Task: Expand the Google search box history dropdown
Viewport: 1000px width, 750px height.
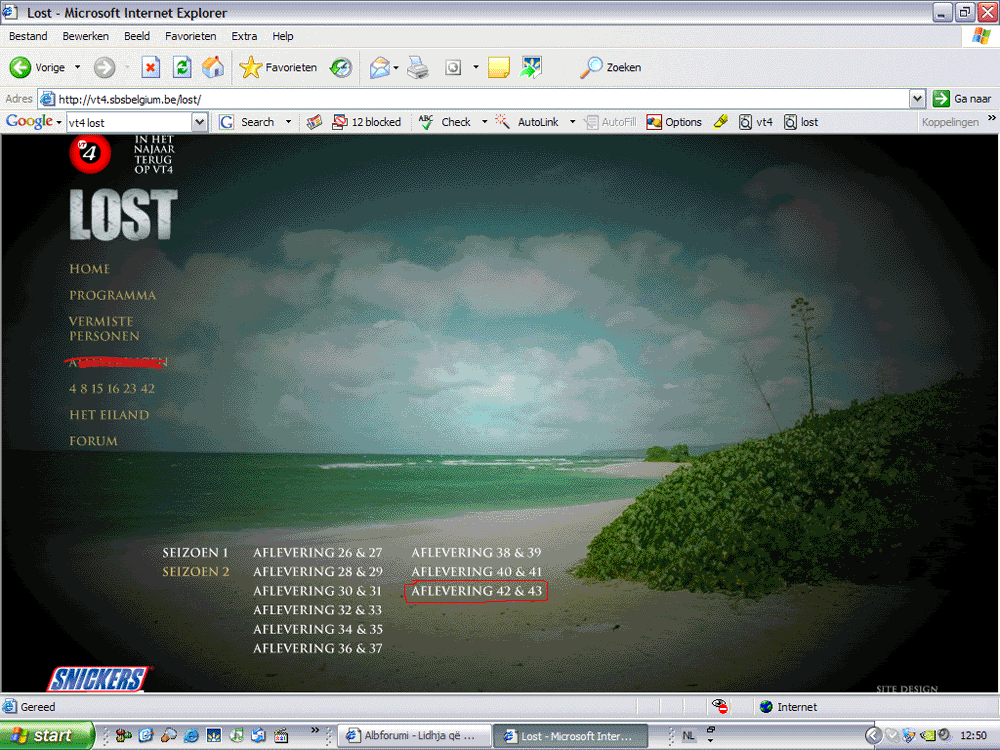Action: [x=200, y=122]
